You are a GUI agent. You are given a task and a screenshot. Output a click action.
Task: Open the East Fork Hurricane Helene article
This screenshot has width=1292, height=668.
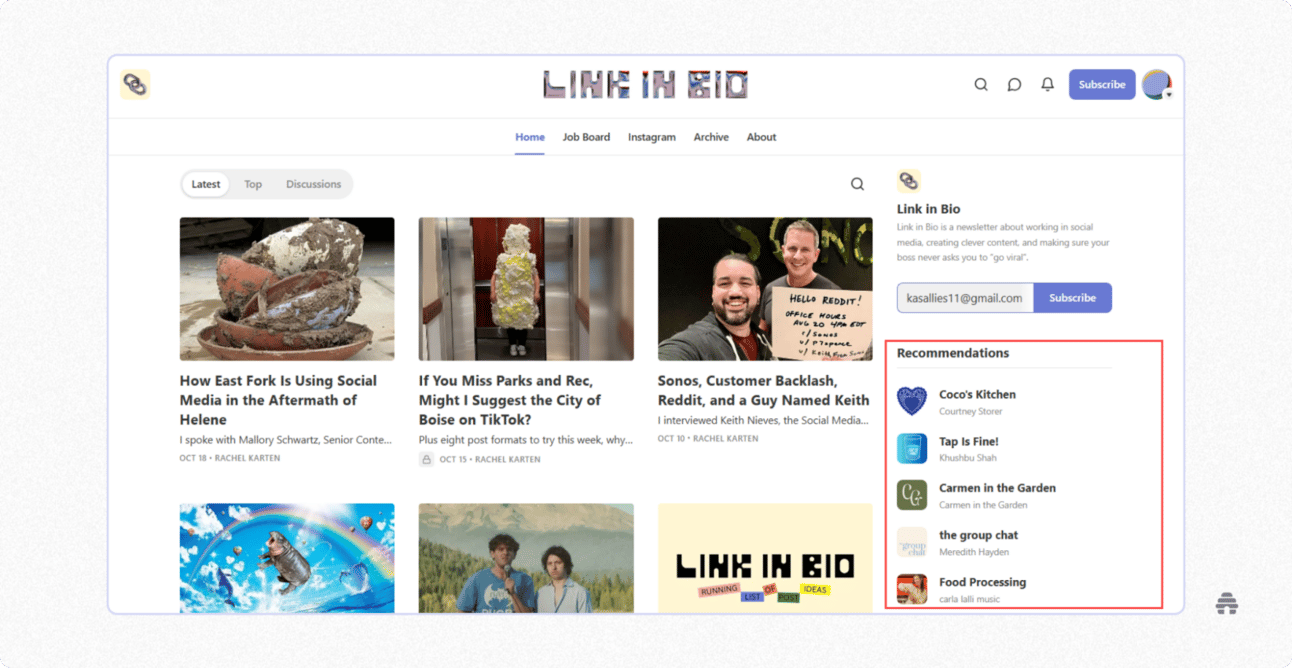point(277,400)
